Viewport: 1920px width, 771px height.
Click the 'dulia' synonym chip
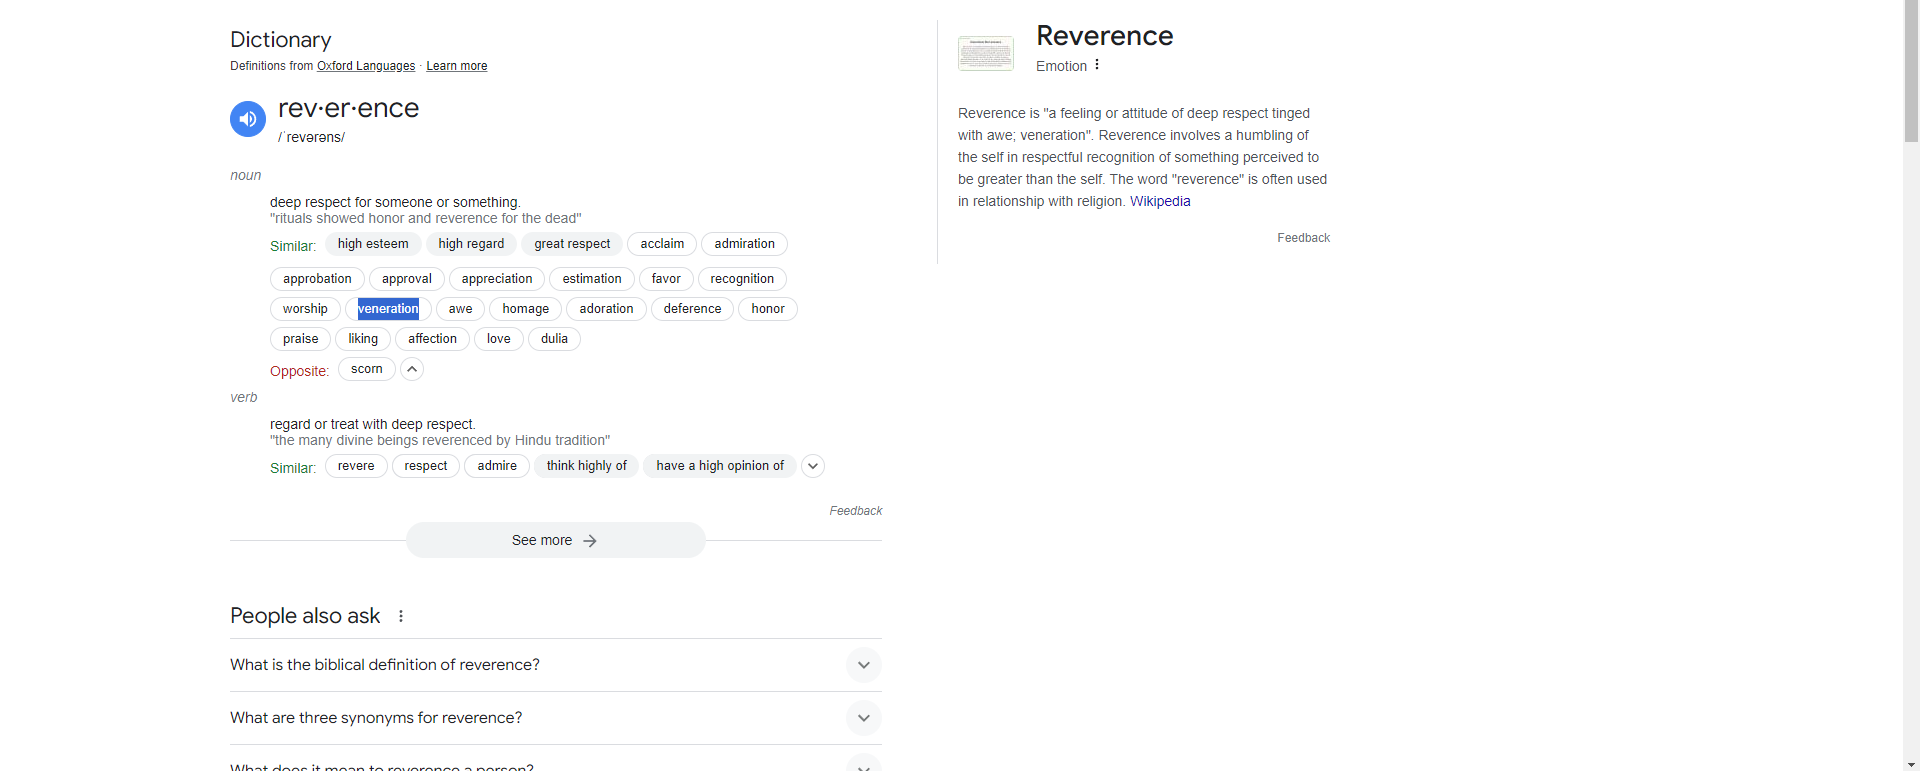pos(554,339)
